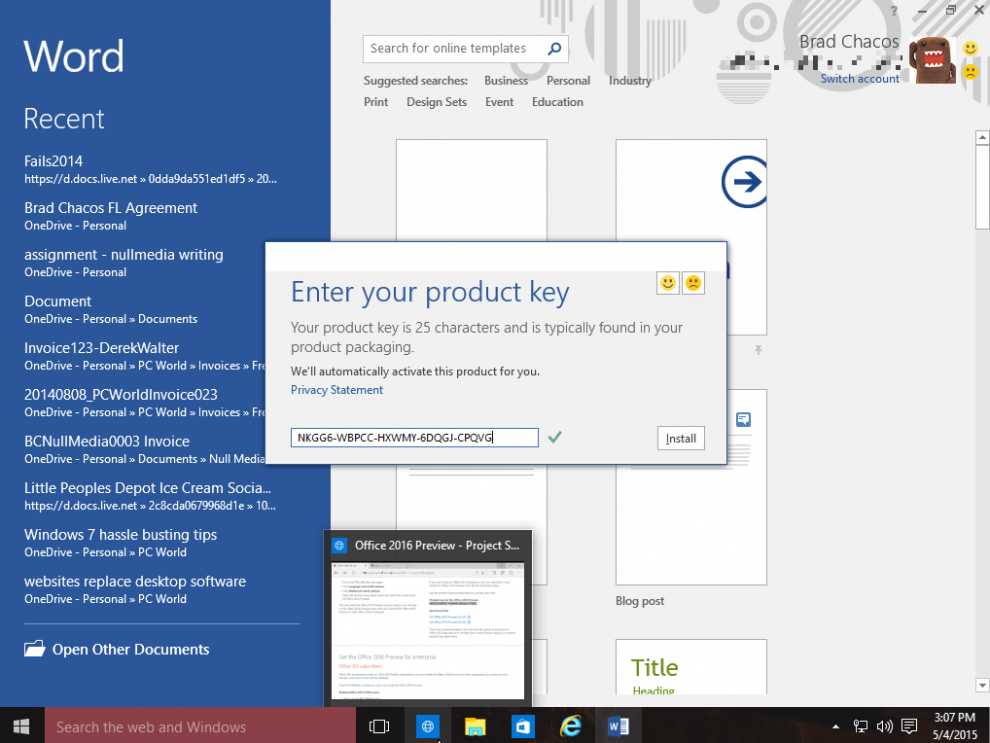The image size is (990, 743).
Task: Click the Install button
Action: (x=681, y=438)
